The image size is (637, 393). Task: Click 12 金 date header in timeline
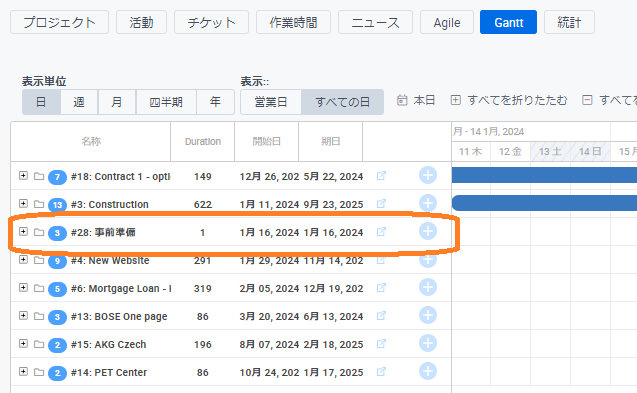click(x=510, y=152)
